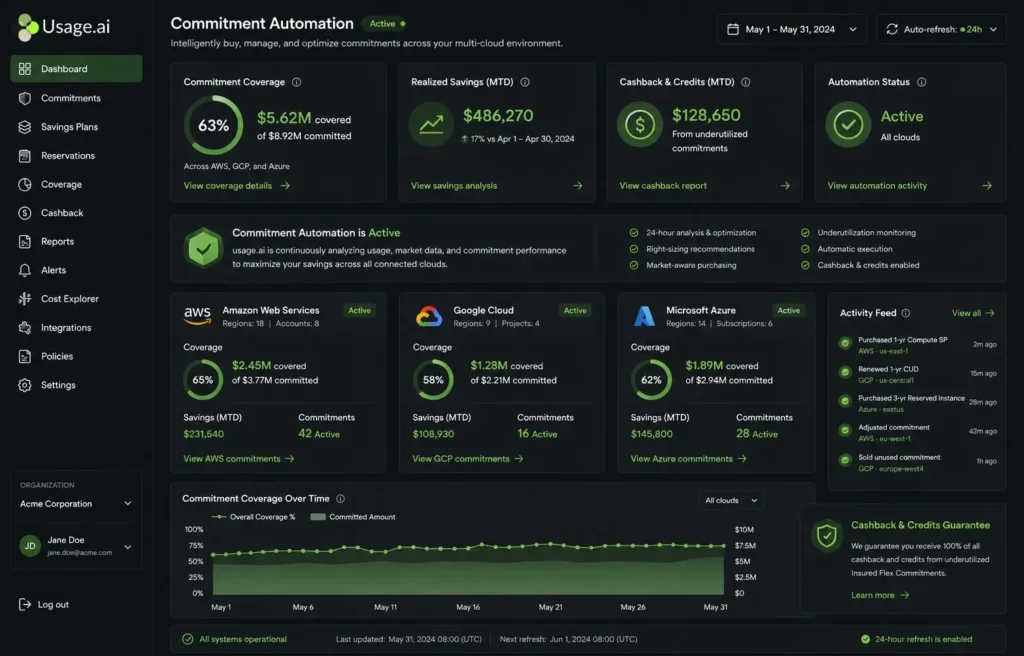Screen dimensions: 1024x656
Task: Click the Log out icon
Action: 25,604
